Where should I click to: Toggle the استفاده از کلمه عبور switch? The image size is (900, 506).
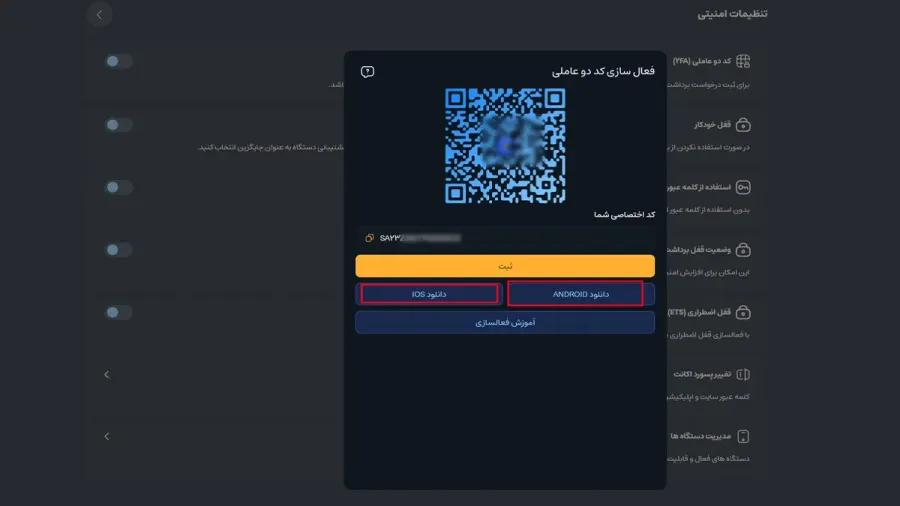tap(118, 187)
